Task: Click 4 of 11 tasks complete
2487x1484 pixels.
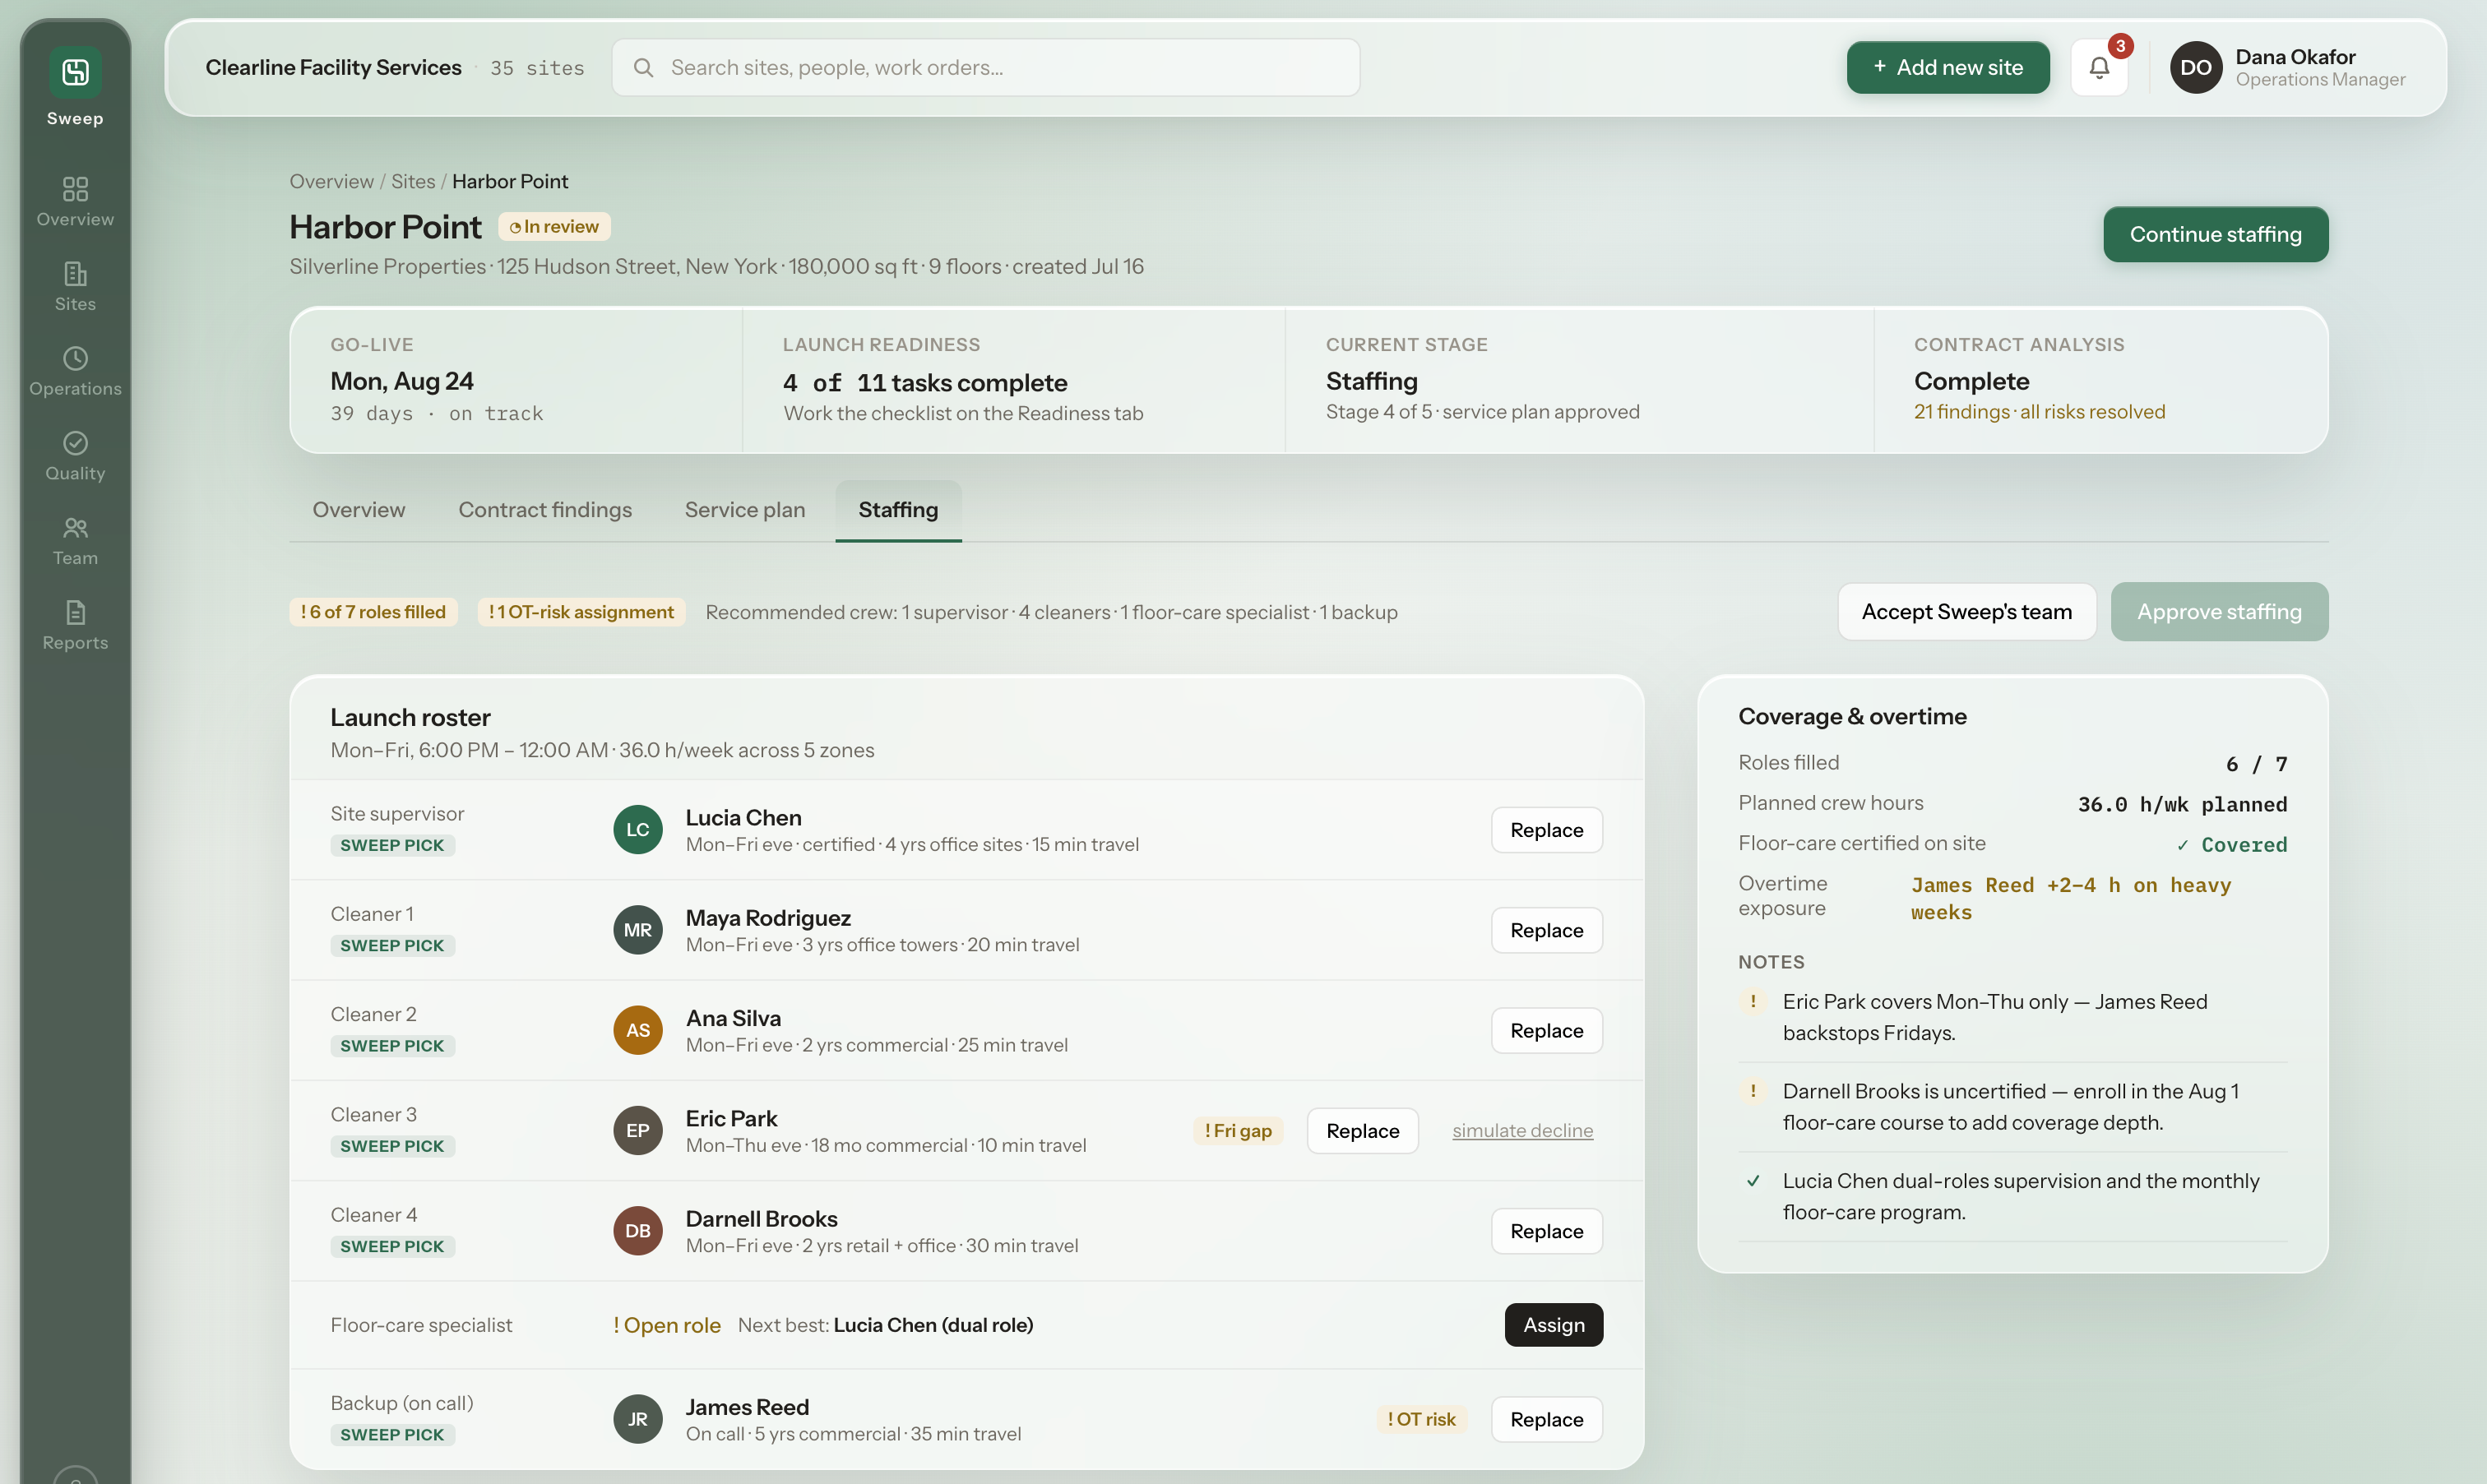Action: [925, 382]
